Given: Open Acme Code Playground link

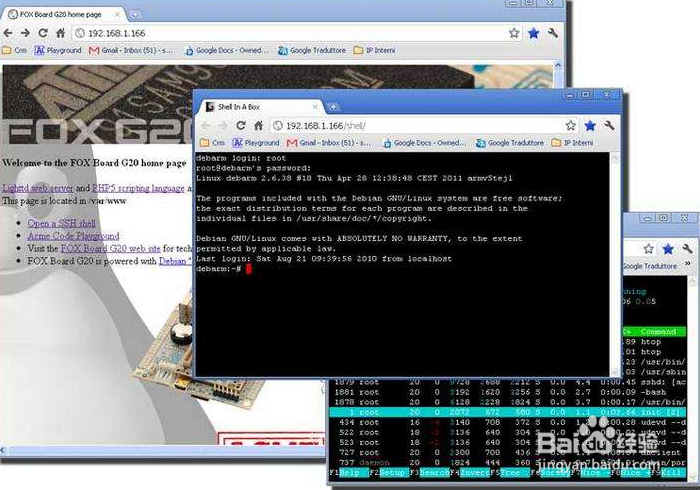Looking at the screenshot, I should click(x=73, y=236).
